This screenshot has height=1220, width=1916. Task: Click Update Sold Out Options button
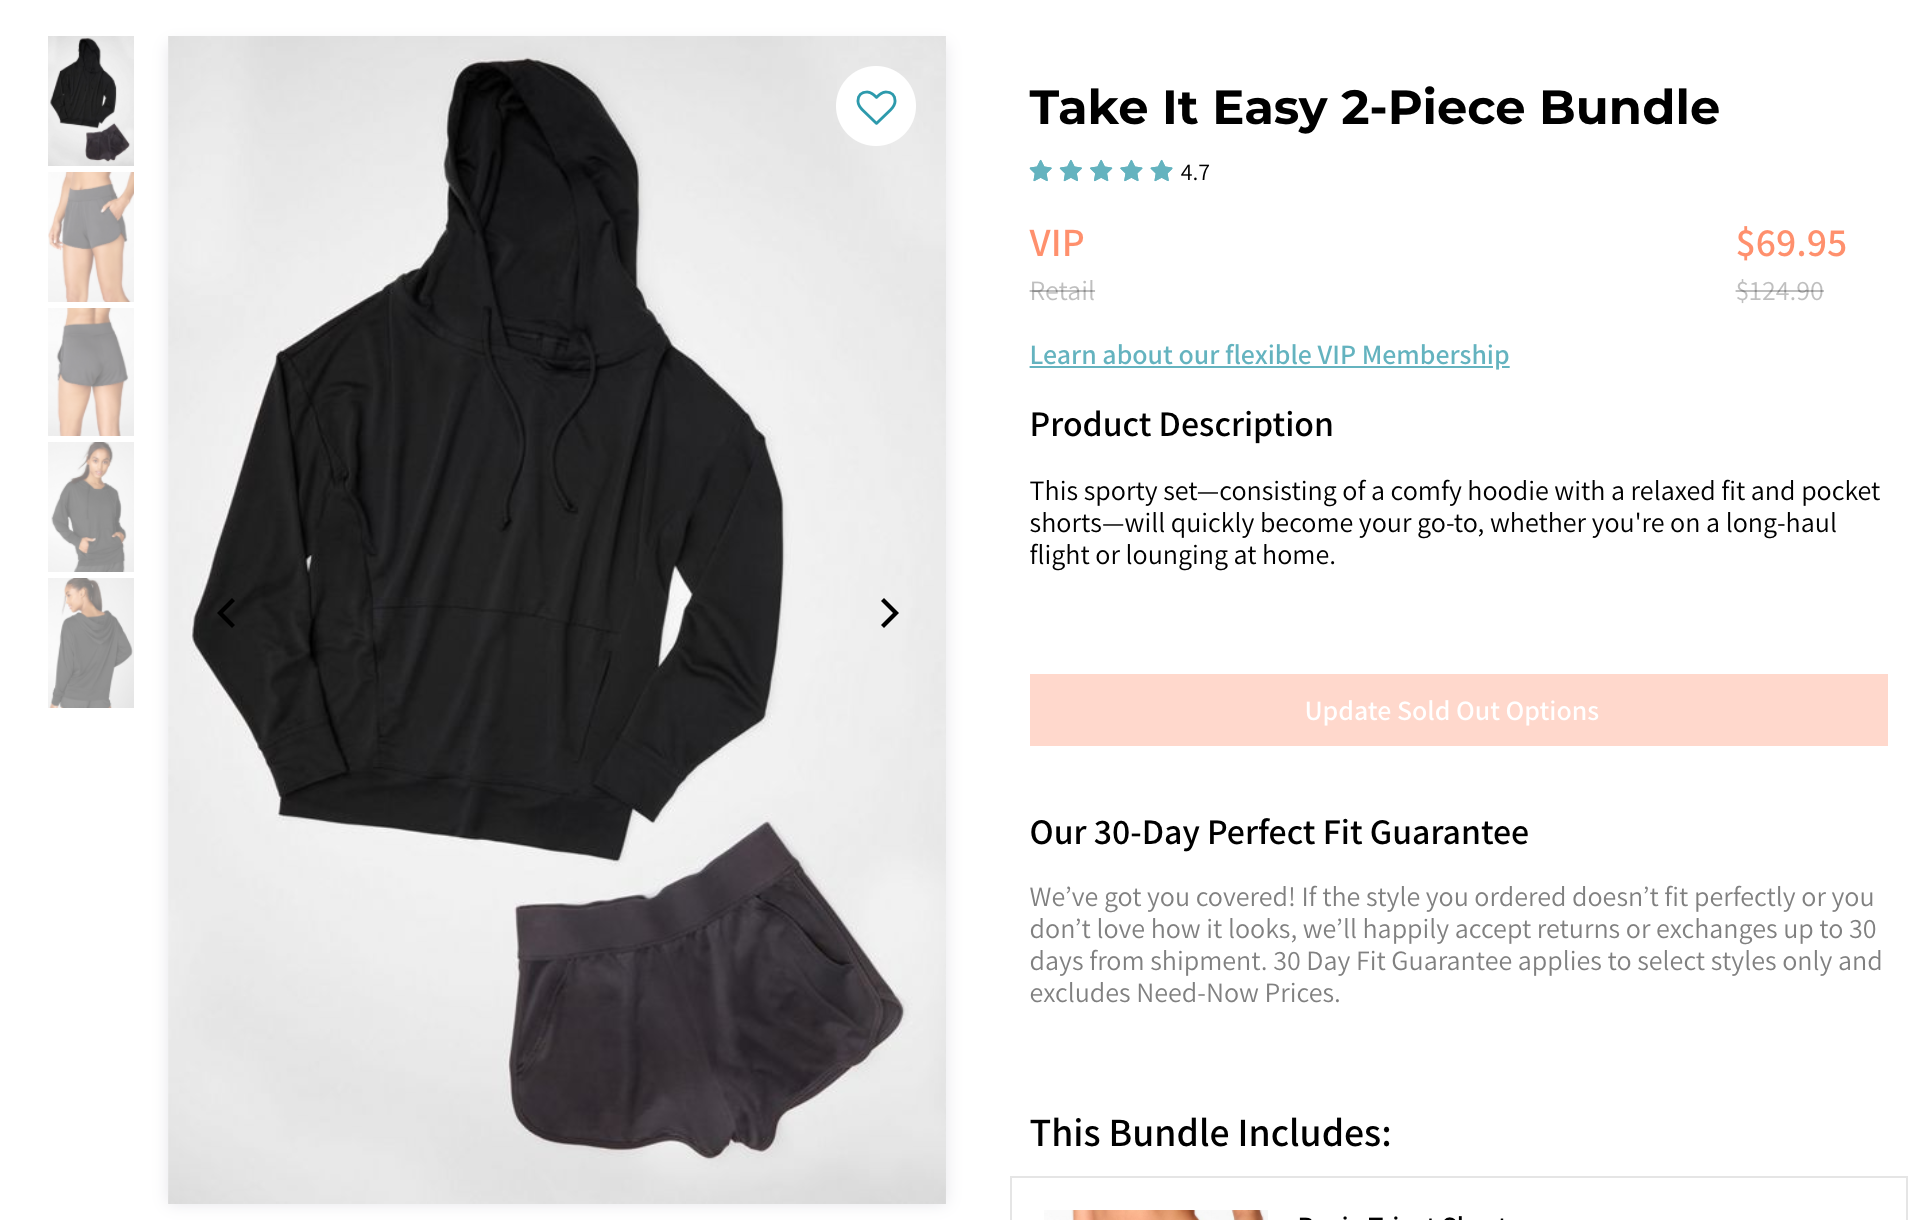tap(1451, 710)
